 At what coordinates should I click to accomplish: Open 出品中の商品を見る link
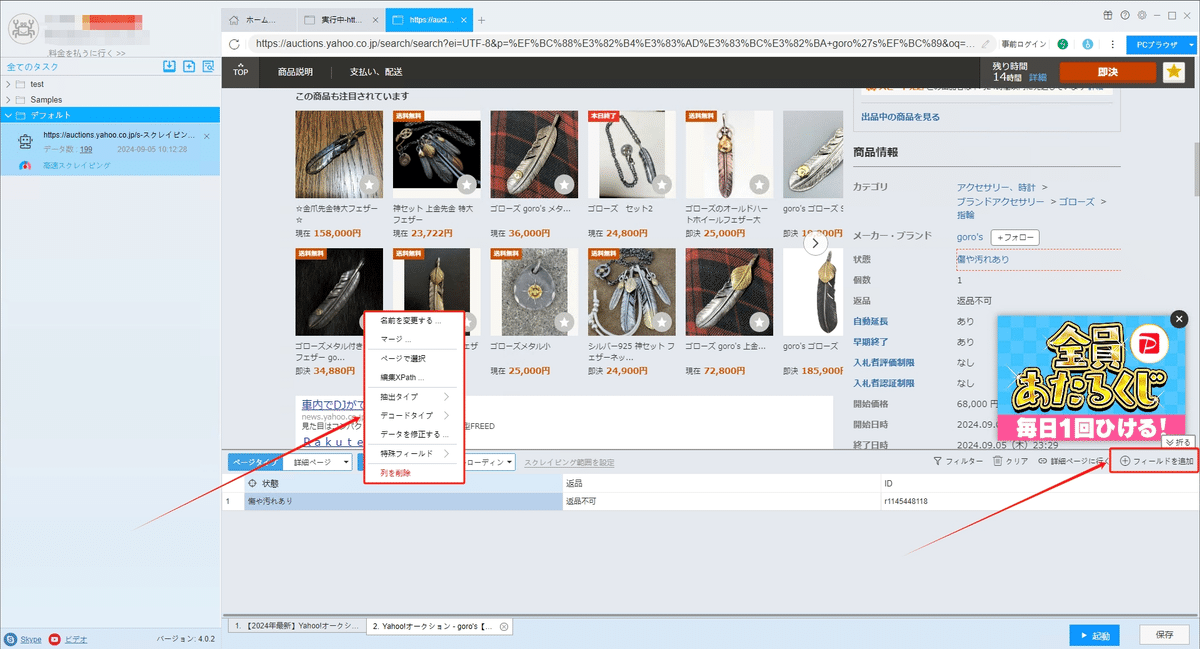(900, 117)
